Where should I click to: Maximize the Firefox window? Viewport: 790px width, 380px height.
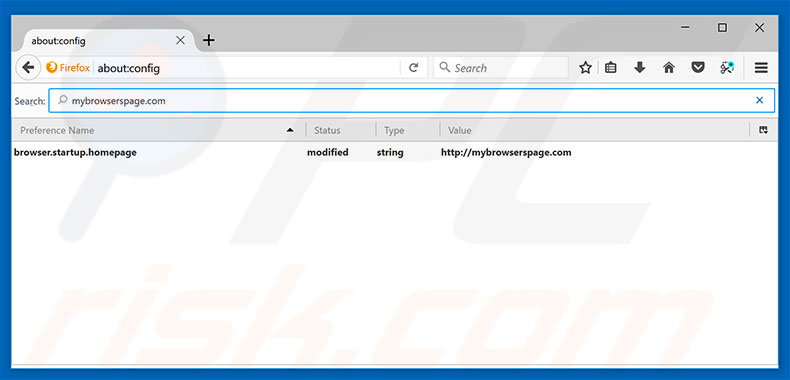[x=722, y=28]
